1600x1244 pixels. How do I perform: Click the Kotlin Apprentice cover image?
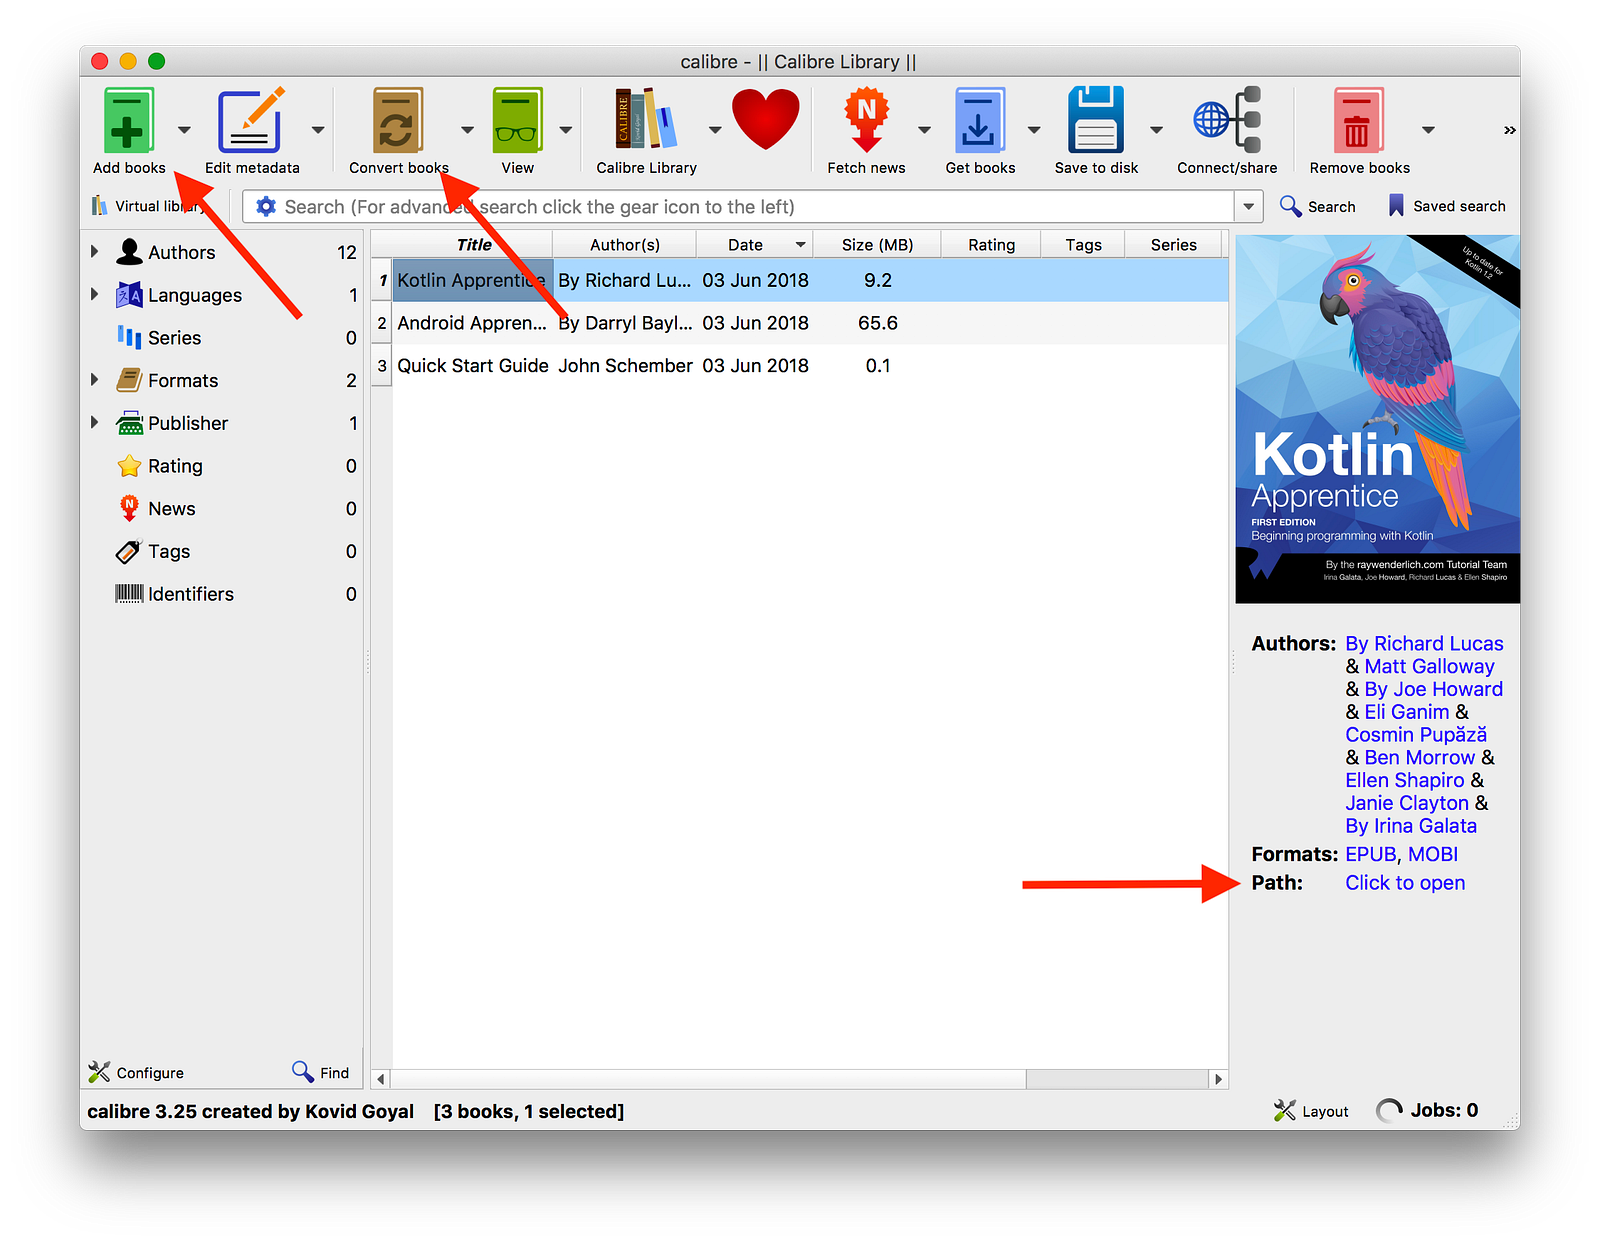(x=1377, y=419)
